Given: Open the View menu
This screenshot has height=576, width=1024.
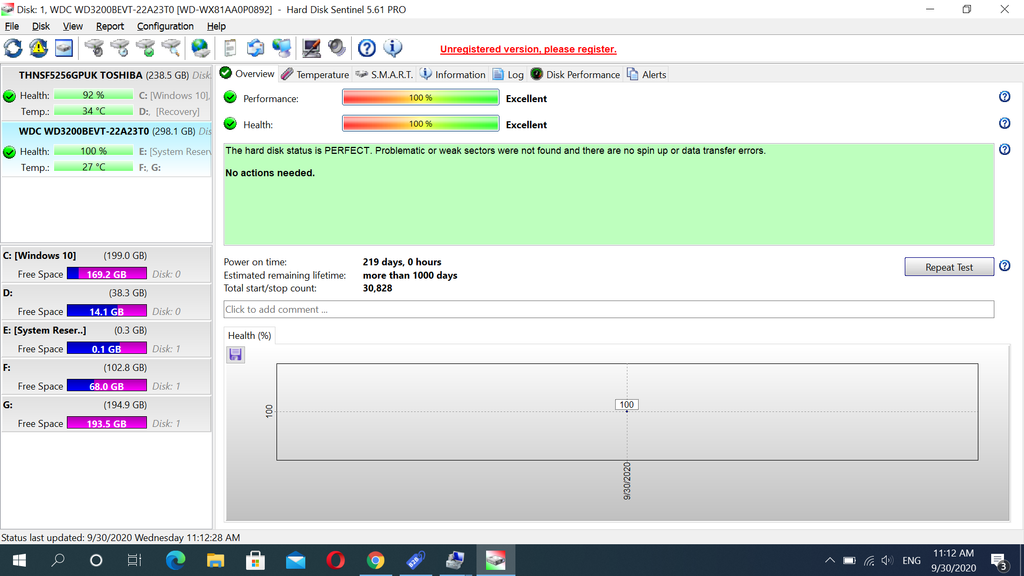Looking at the screenshot, I should (x=72, y=26).
